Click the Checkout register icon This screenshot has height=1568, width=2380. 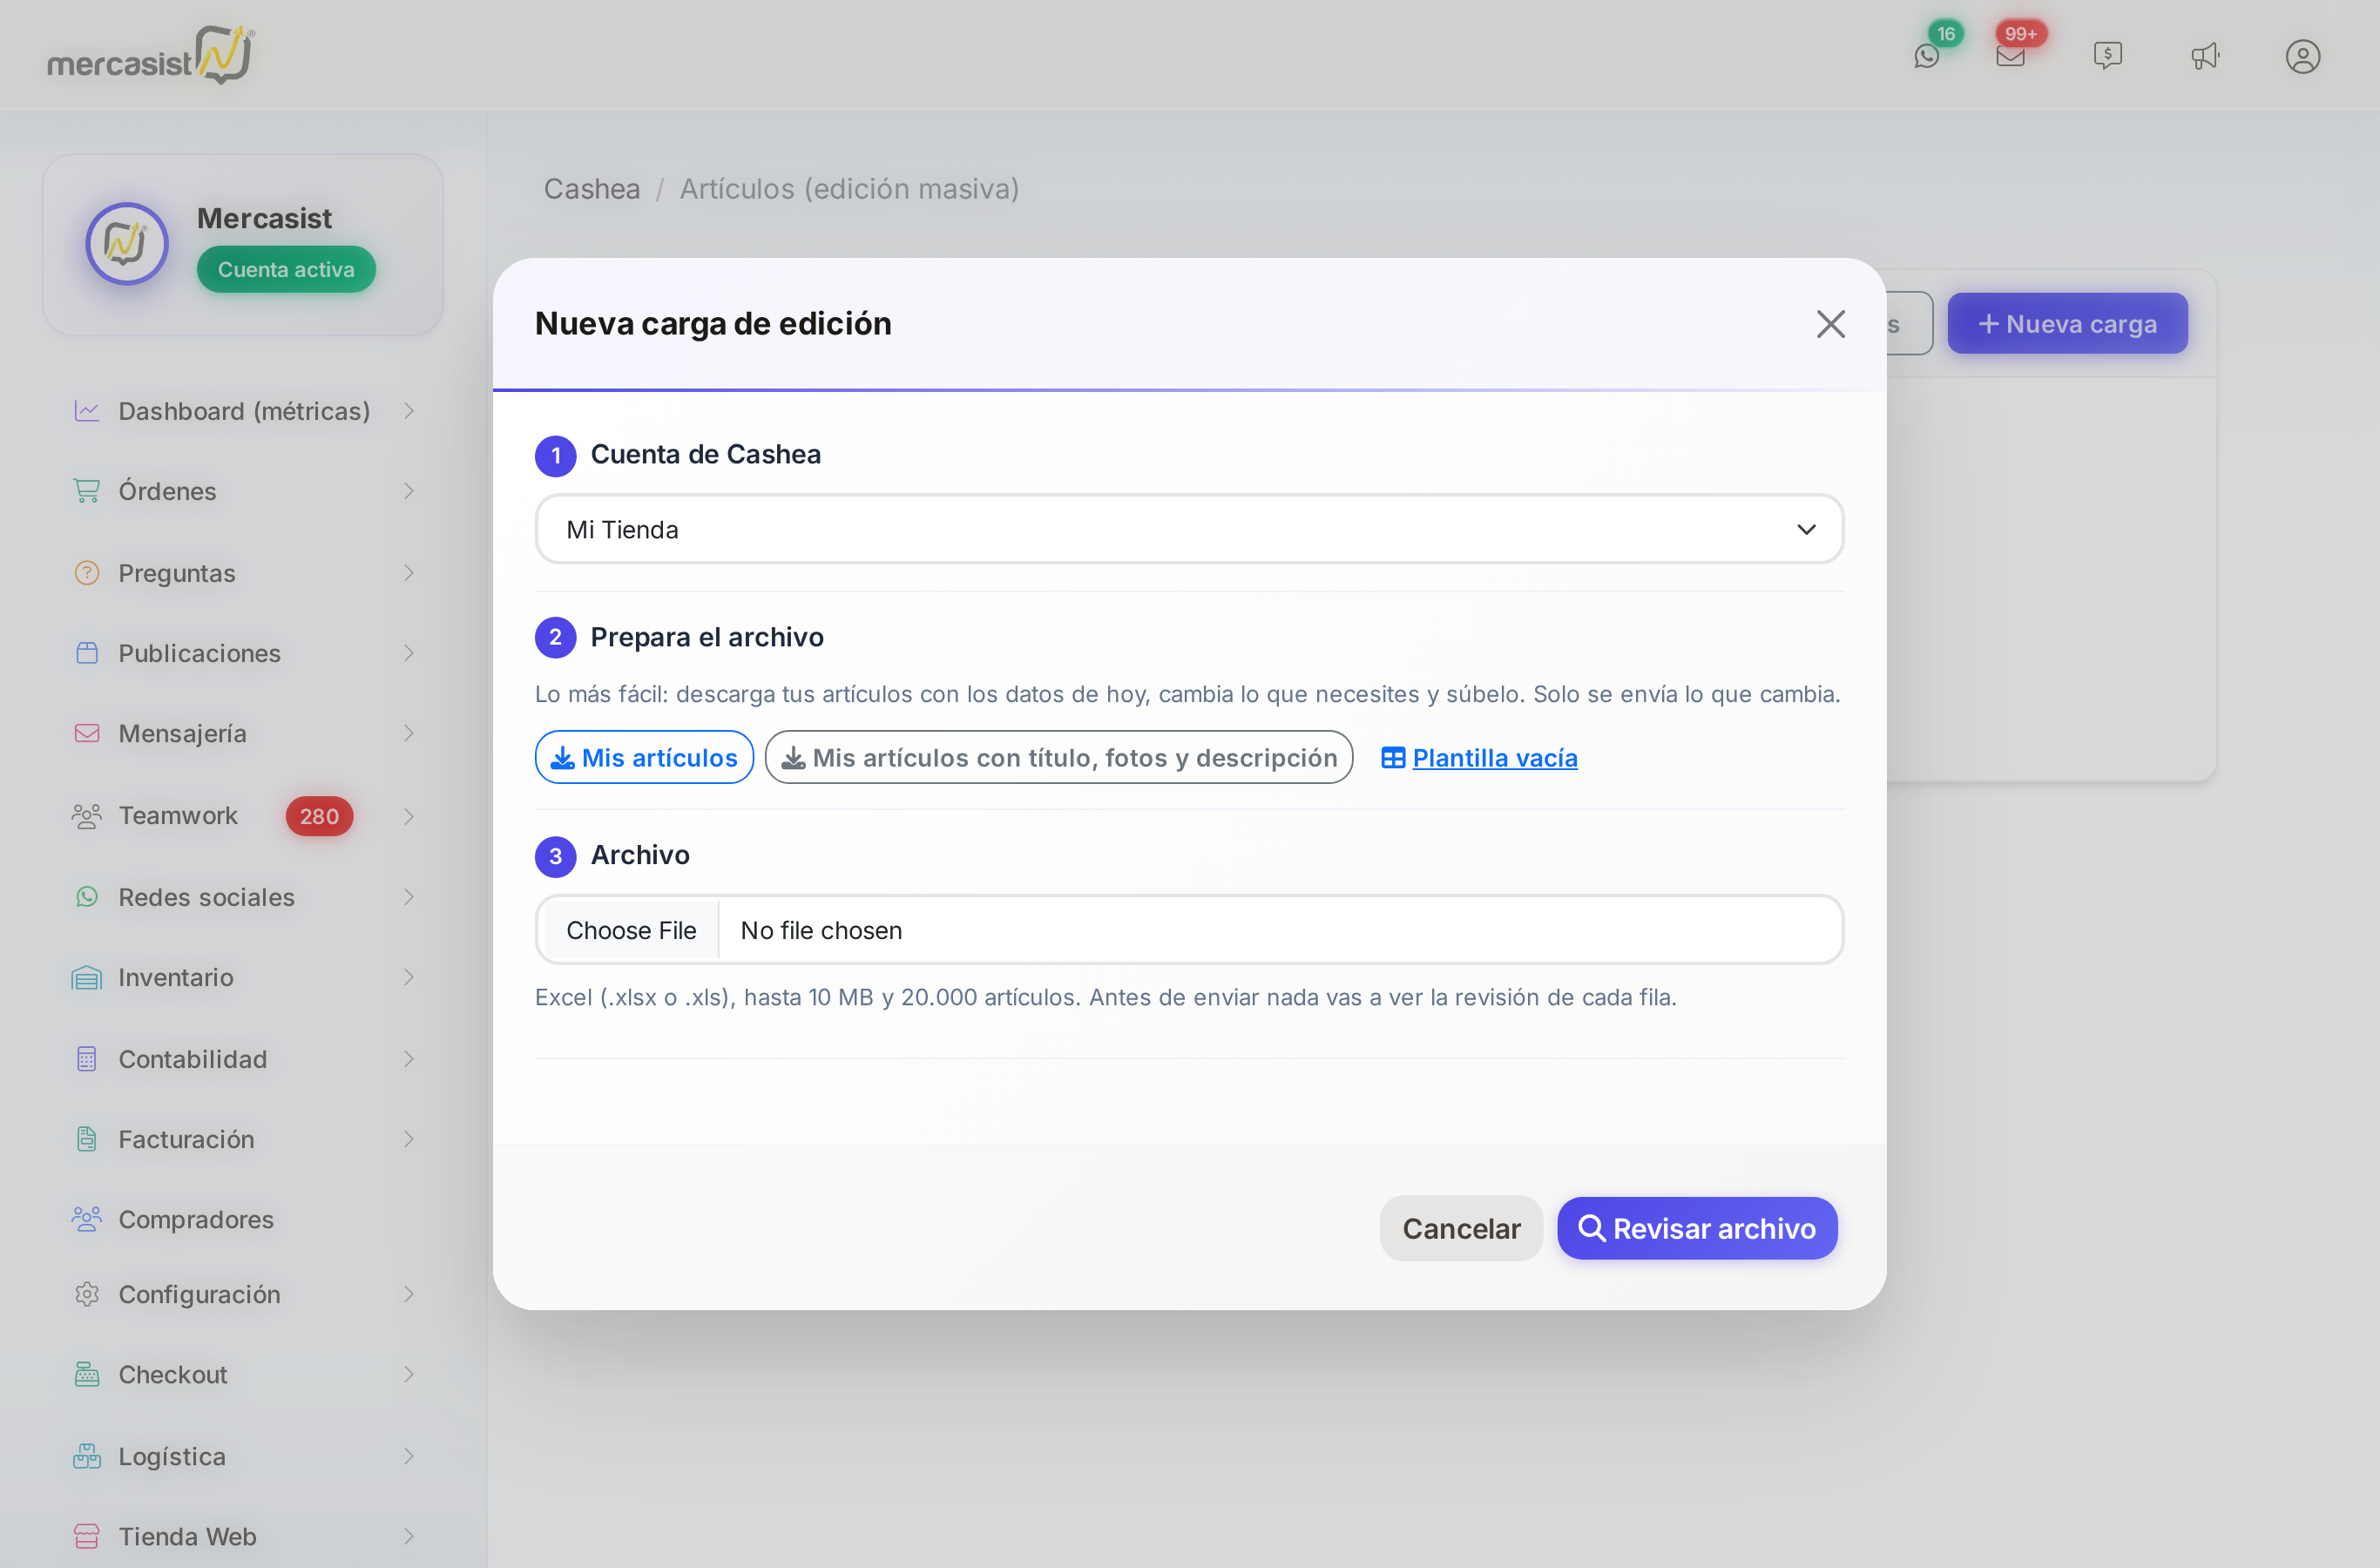[87, 1374]
